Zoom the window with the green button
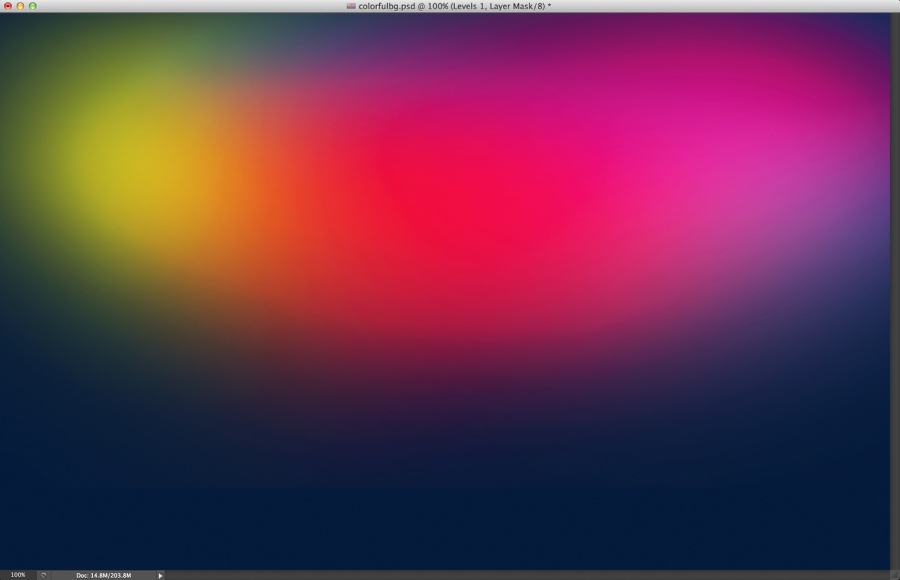This screenshot has width=900, height=580. (33, 6)
